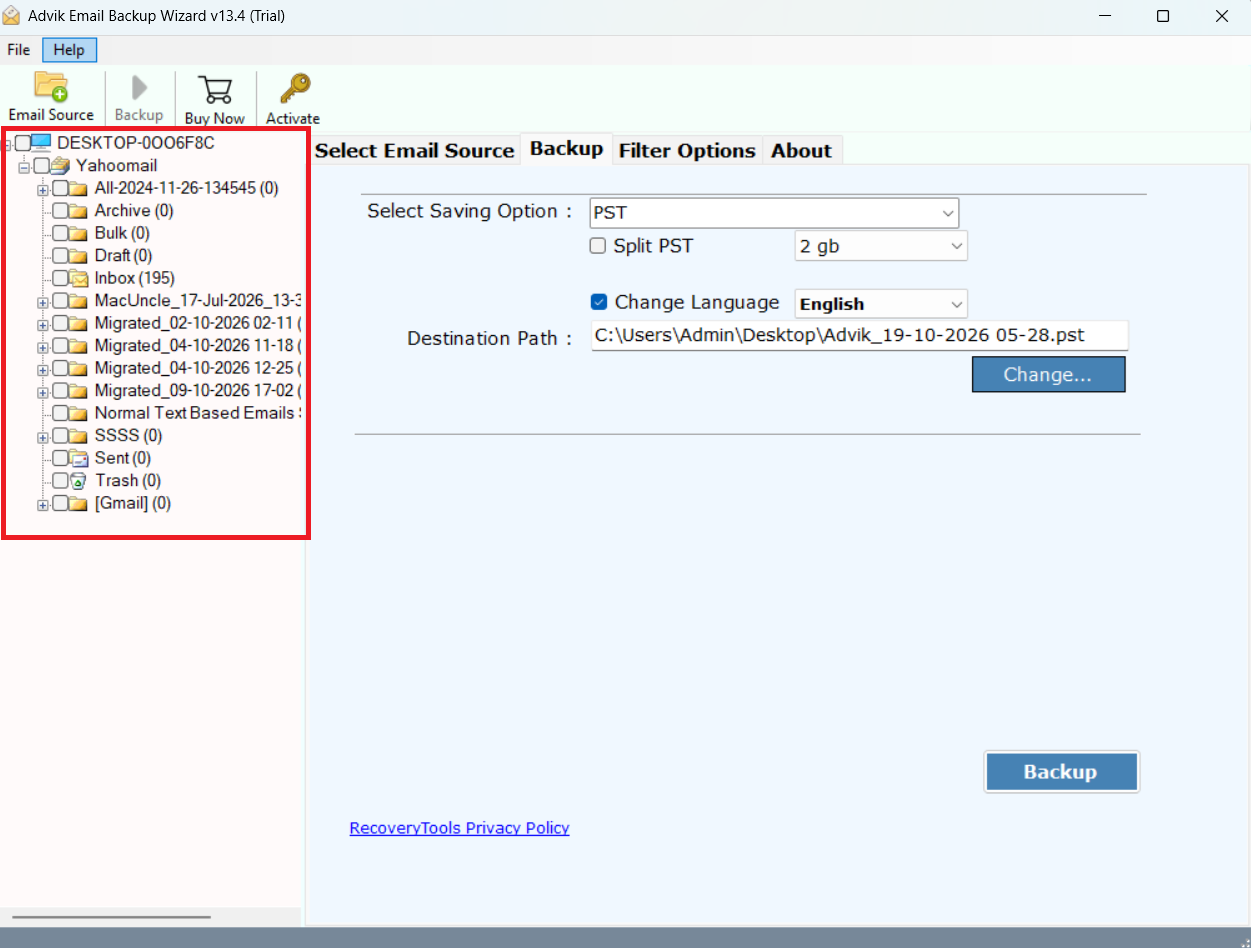Switch to the Filter Options tab
This screenshot has width=1251, height=948.
[687, 151]
